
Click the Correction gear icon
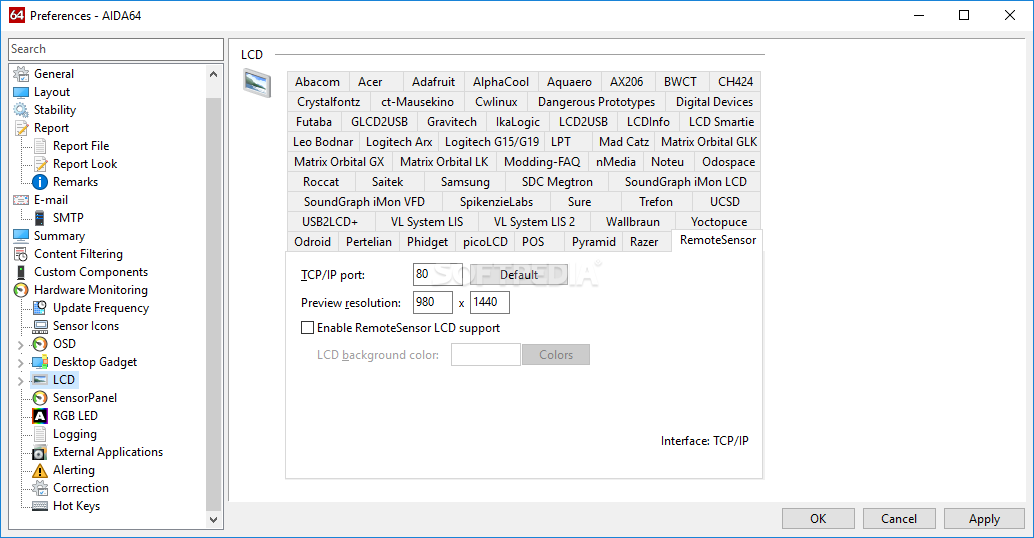click(x=40, y=488)
